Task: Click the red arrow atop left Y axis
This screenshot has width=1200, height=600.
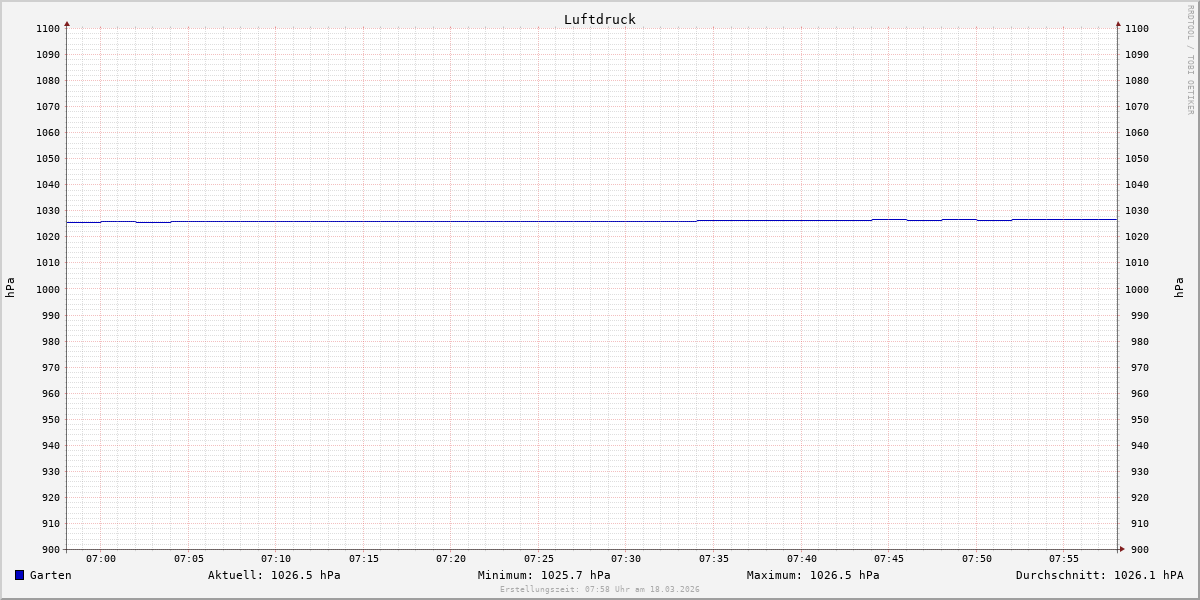Action: (67, 23)
